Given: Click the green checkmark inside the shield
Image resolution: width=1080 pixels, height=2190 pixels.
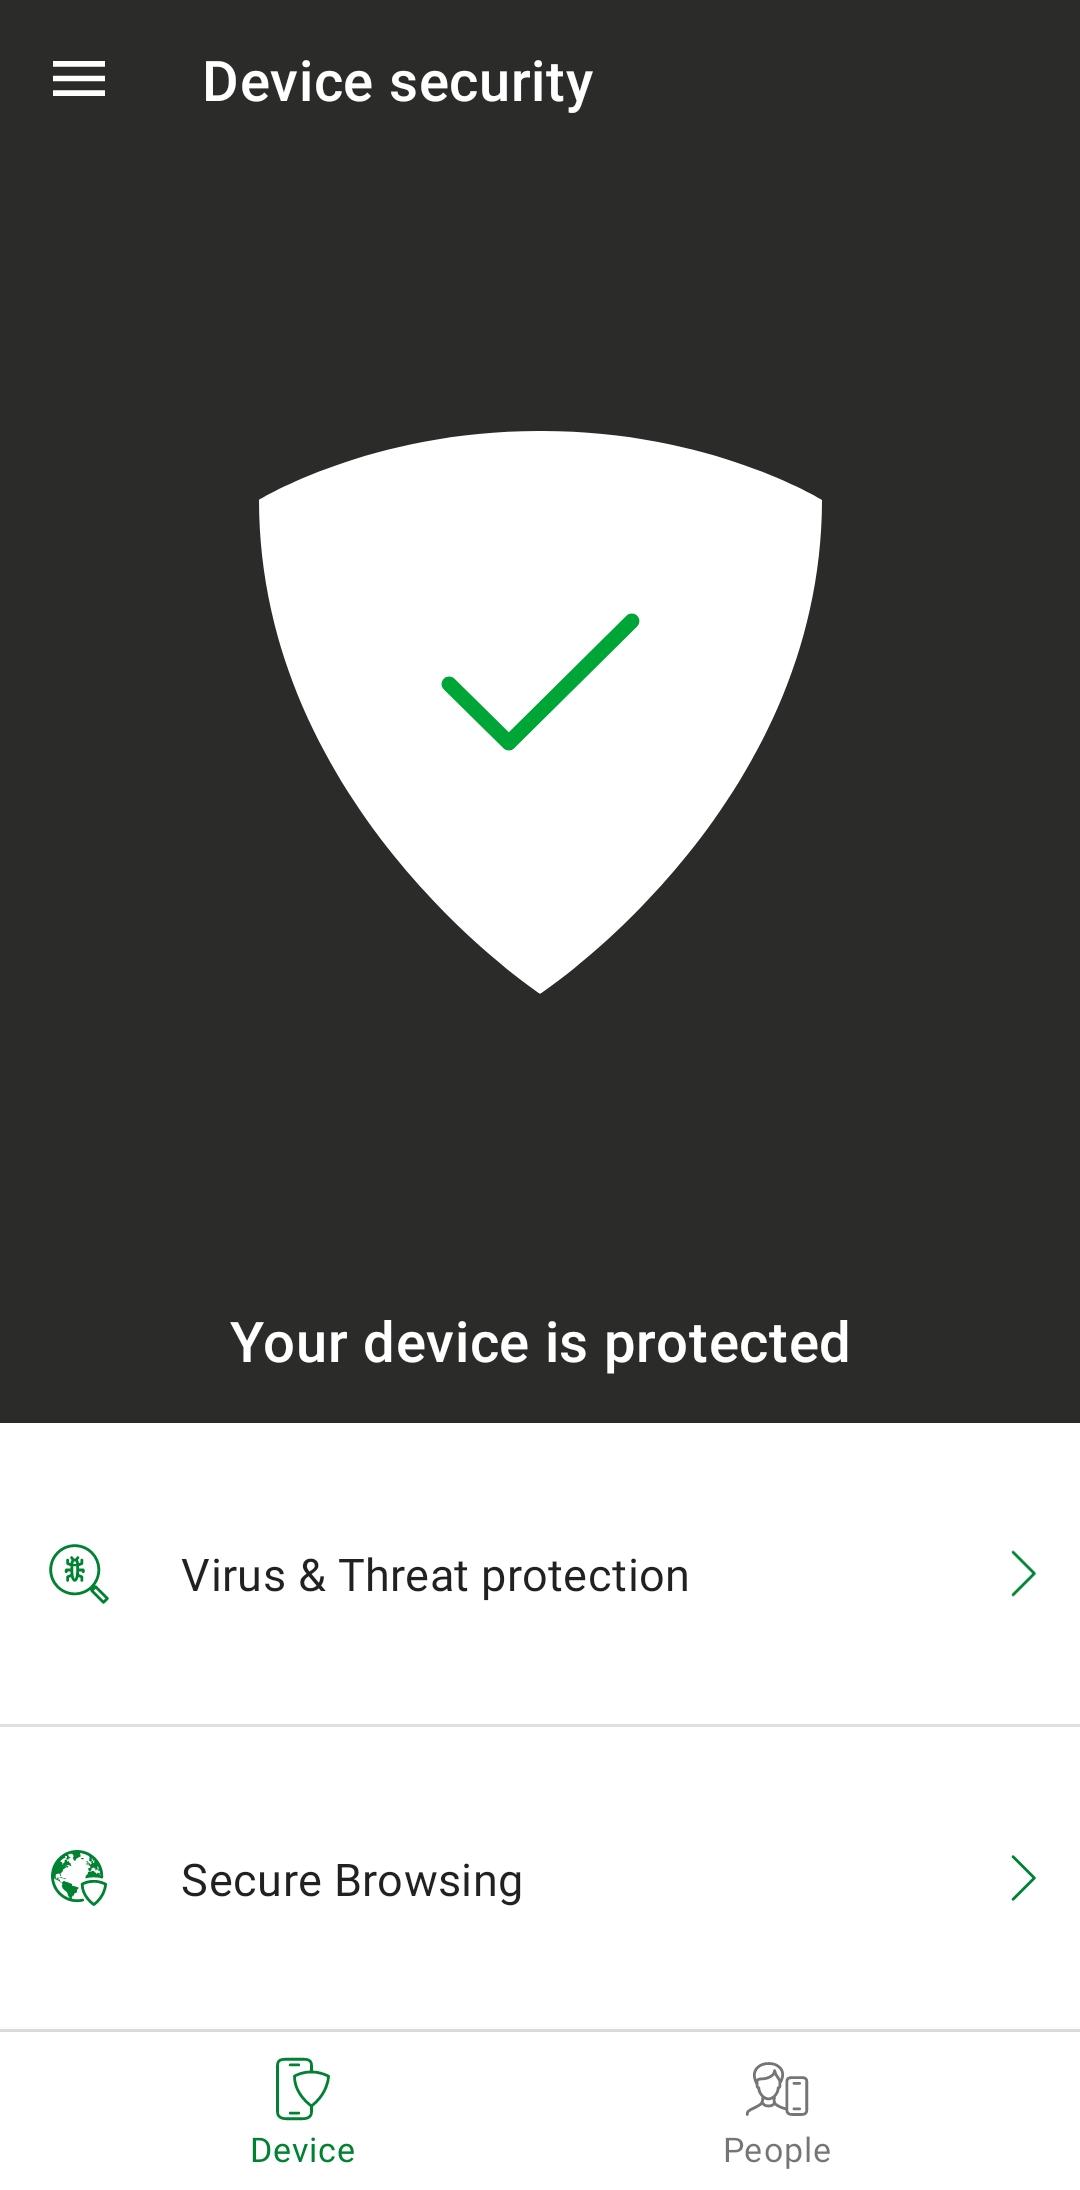Looking at the screenshot, I should point(540,682).
